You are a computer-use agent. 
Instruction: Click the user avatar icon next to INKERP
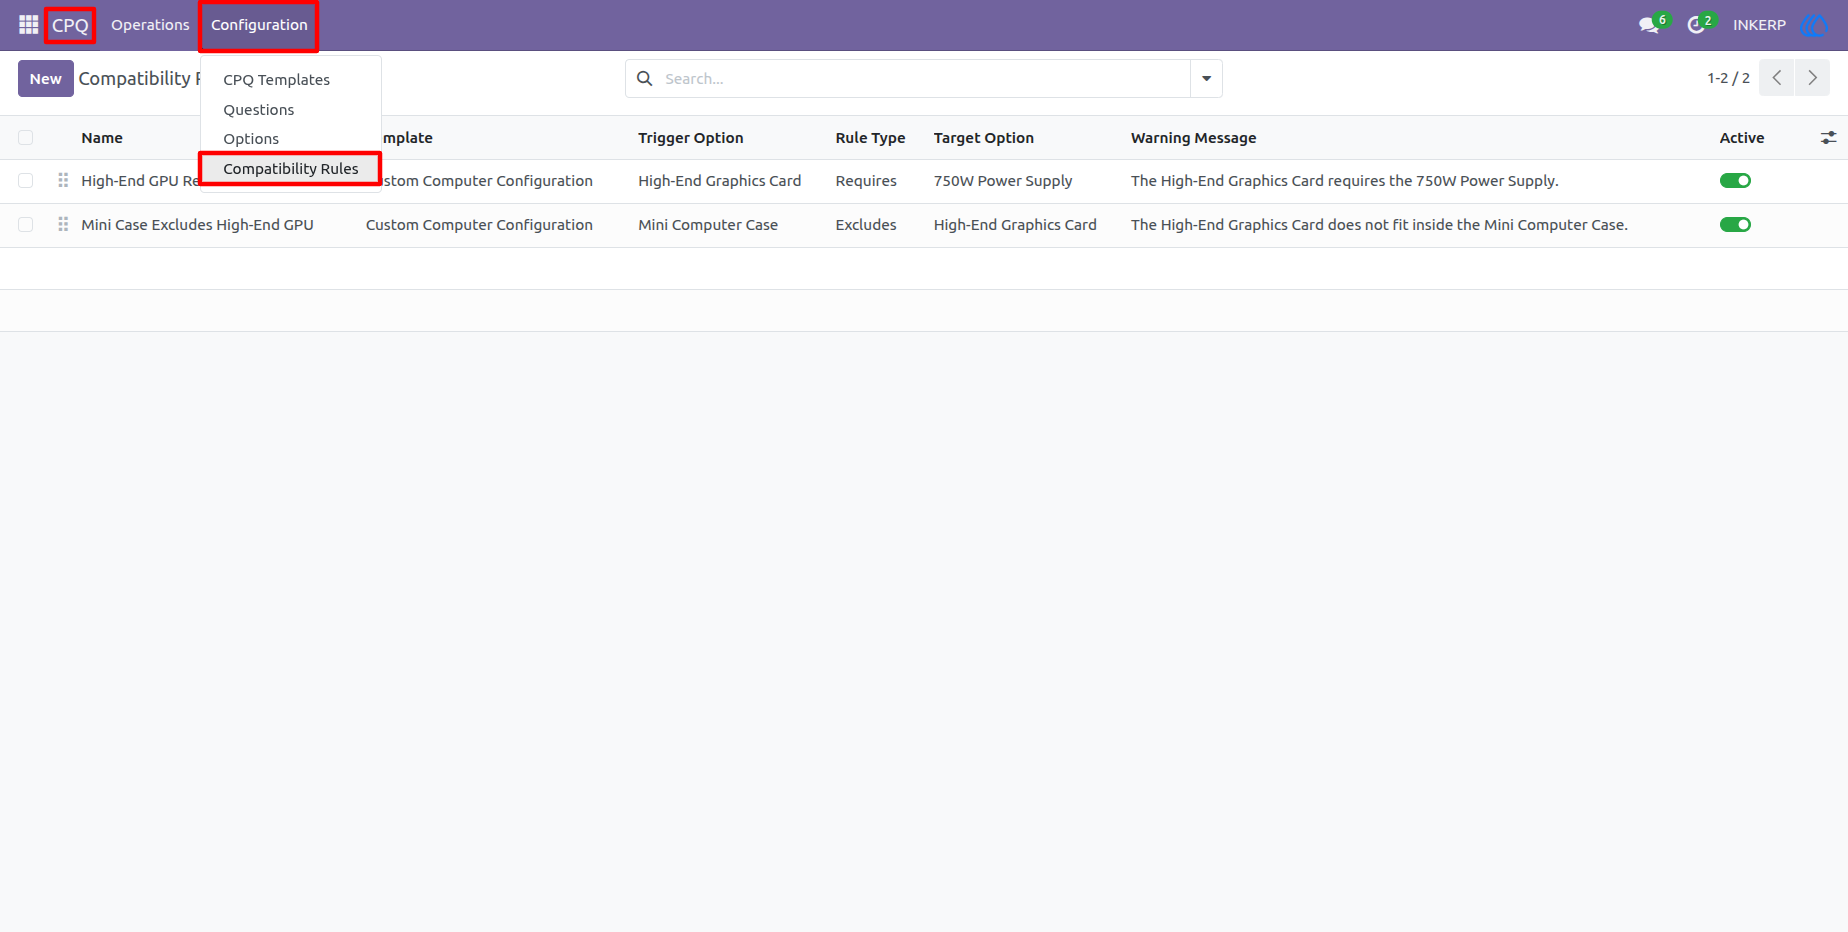pyautogui.click(x=1814, y=25)
